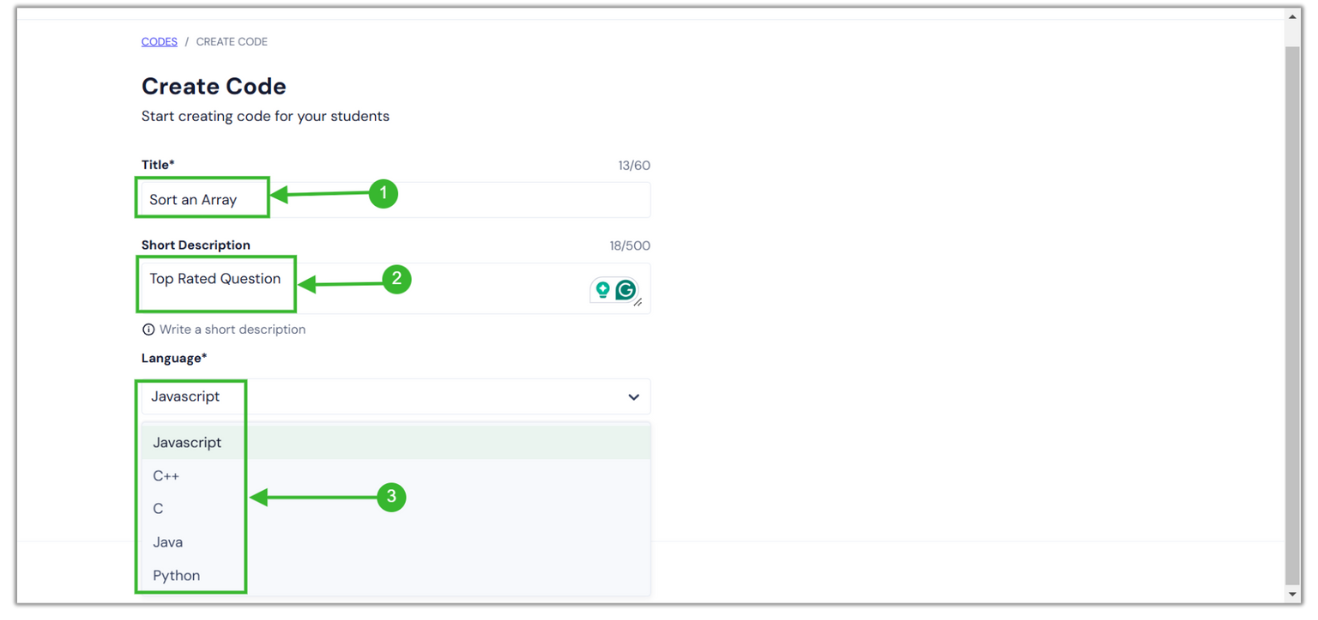Click the CREATE CODE breadcrumb item
The height and width of the screenshot is (620, 1318).
click(231, 41)
